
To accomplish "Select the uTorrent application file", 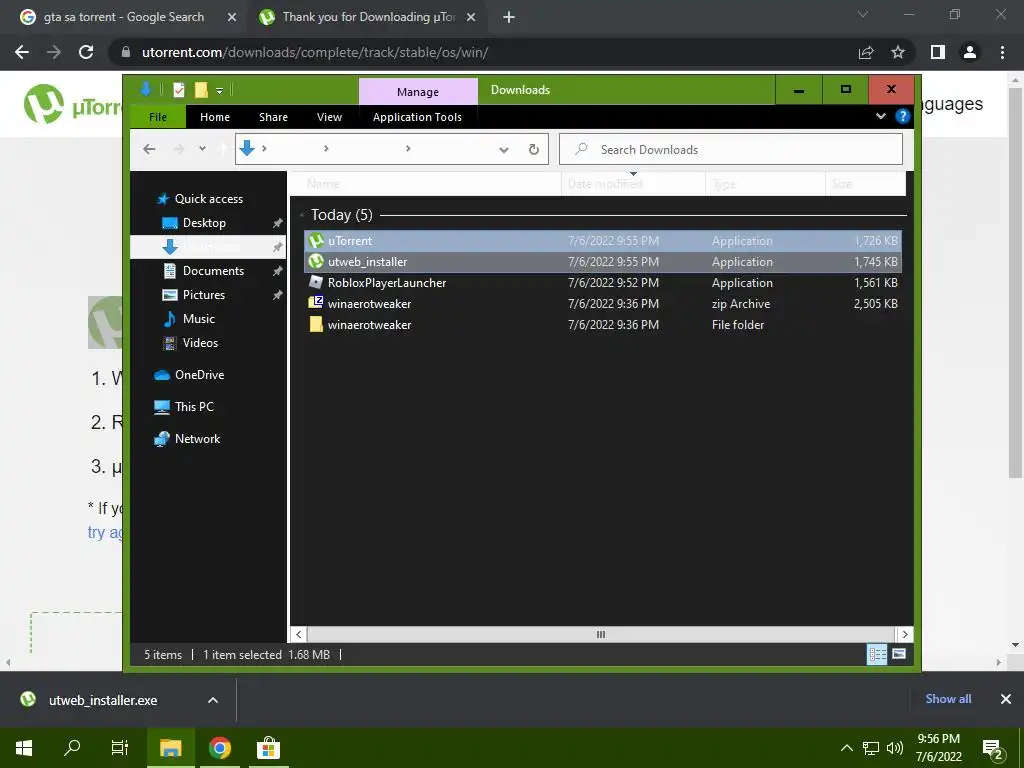I will click(603, 241).
